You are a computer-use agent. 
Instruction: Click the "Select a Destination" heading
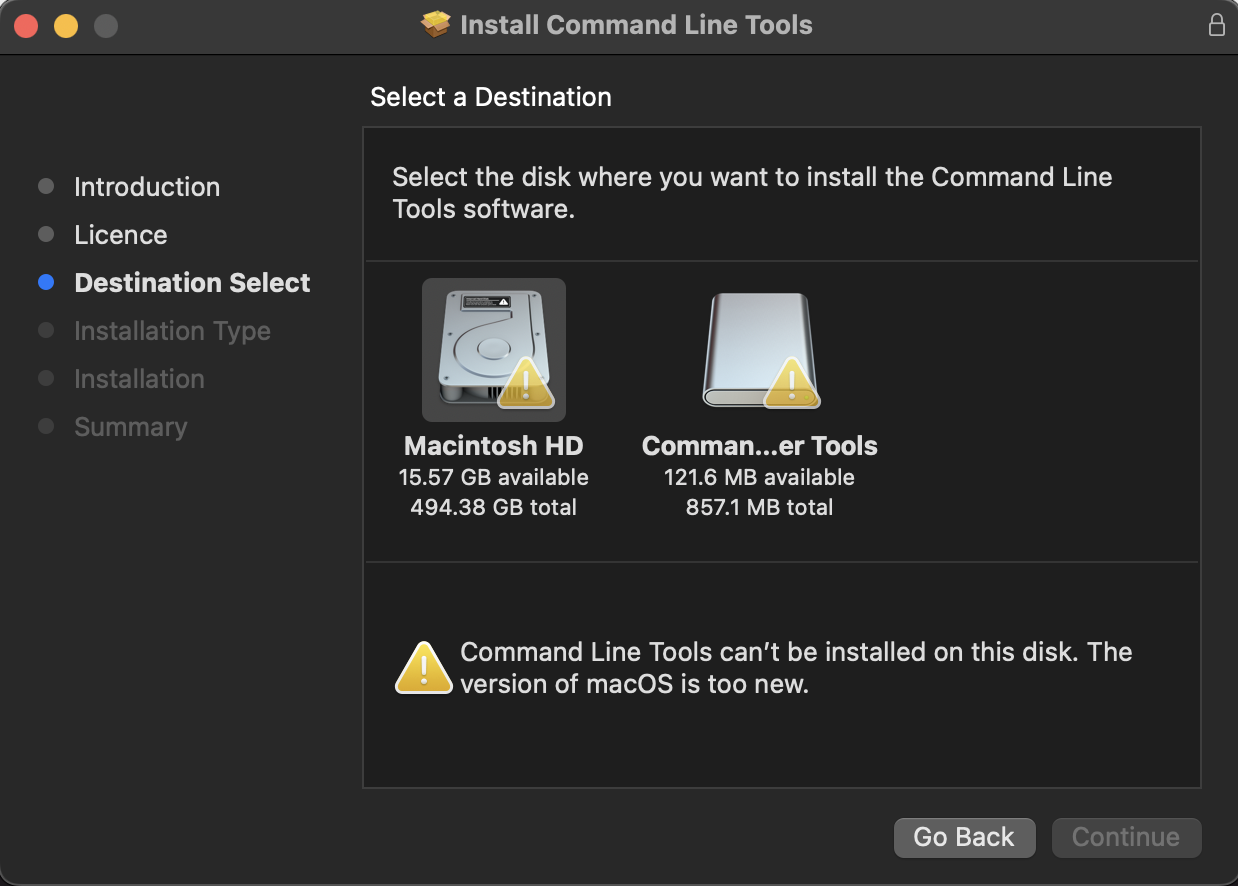[491, 97]
